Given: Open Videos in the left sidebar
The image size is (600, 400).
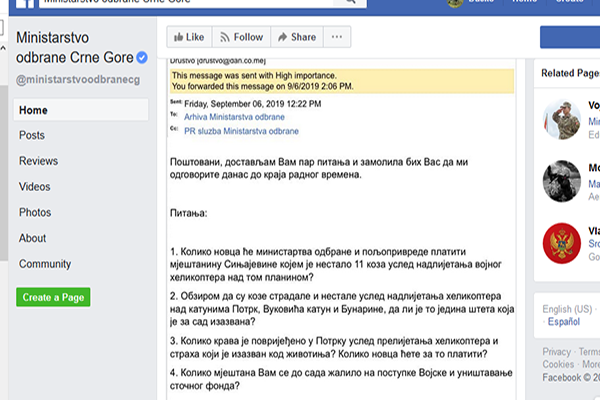Looking at the screenshot, I should click(x=35, y=187).
